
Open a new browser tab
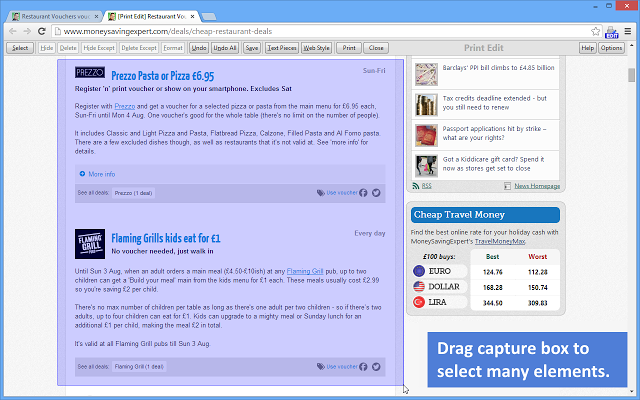(209, 17)
